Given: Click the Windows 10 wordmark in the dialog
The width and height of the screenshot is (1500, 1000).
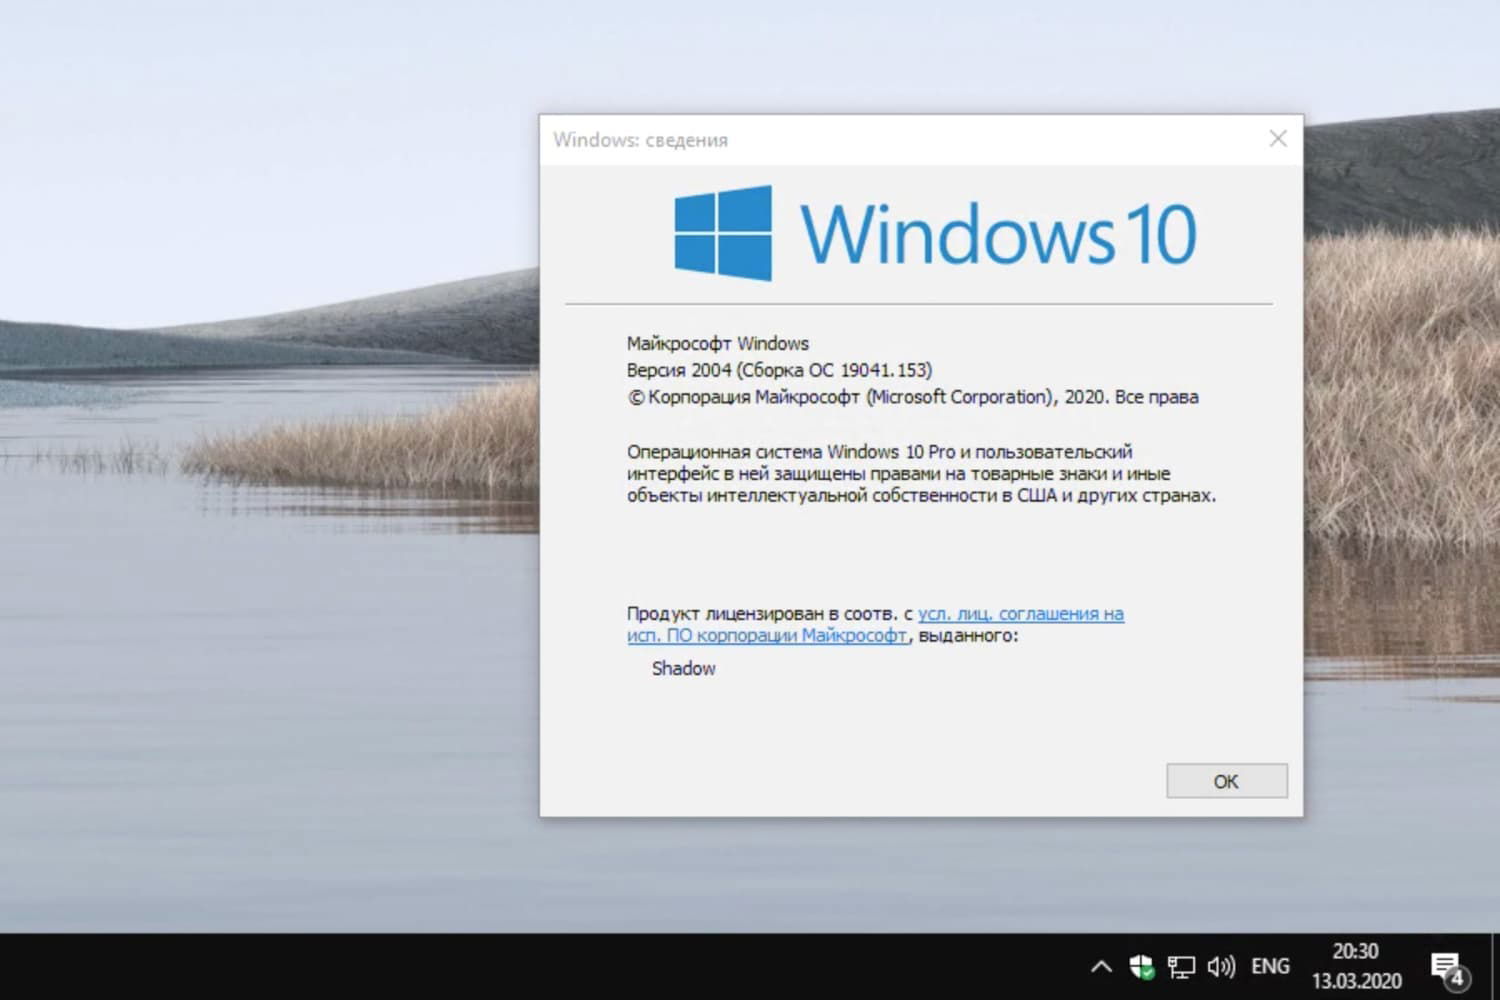Looking at the screenshot, I should [x=998, y=232].
